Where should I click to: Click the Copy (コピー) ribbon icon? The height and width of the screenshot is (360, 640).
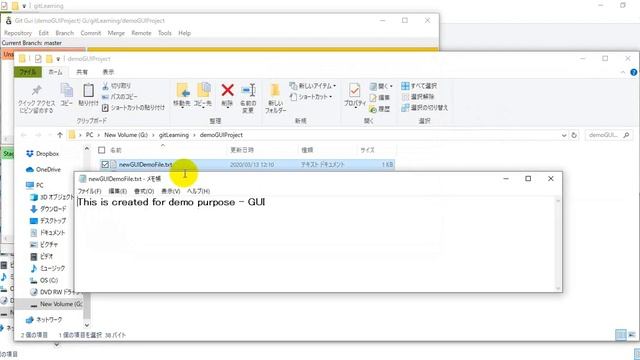pyautogui.click(x=67, y=95)
